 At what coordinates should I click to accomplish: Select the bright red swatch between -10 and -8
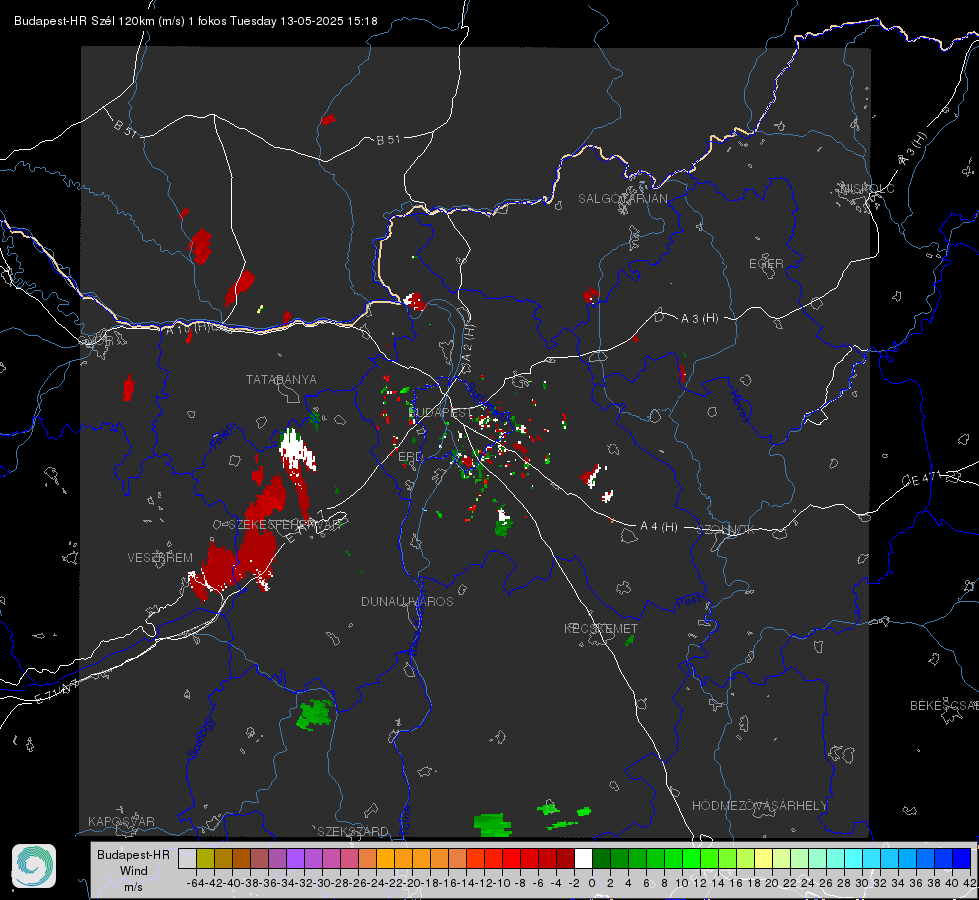click(511, 858)
